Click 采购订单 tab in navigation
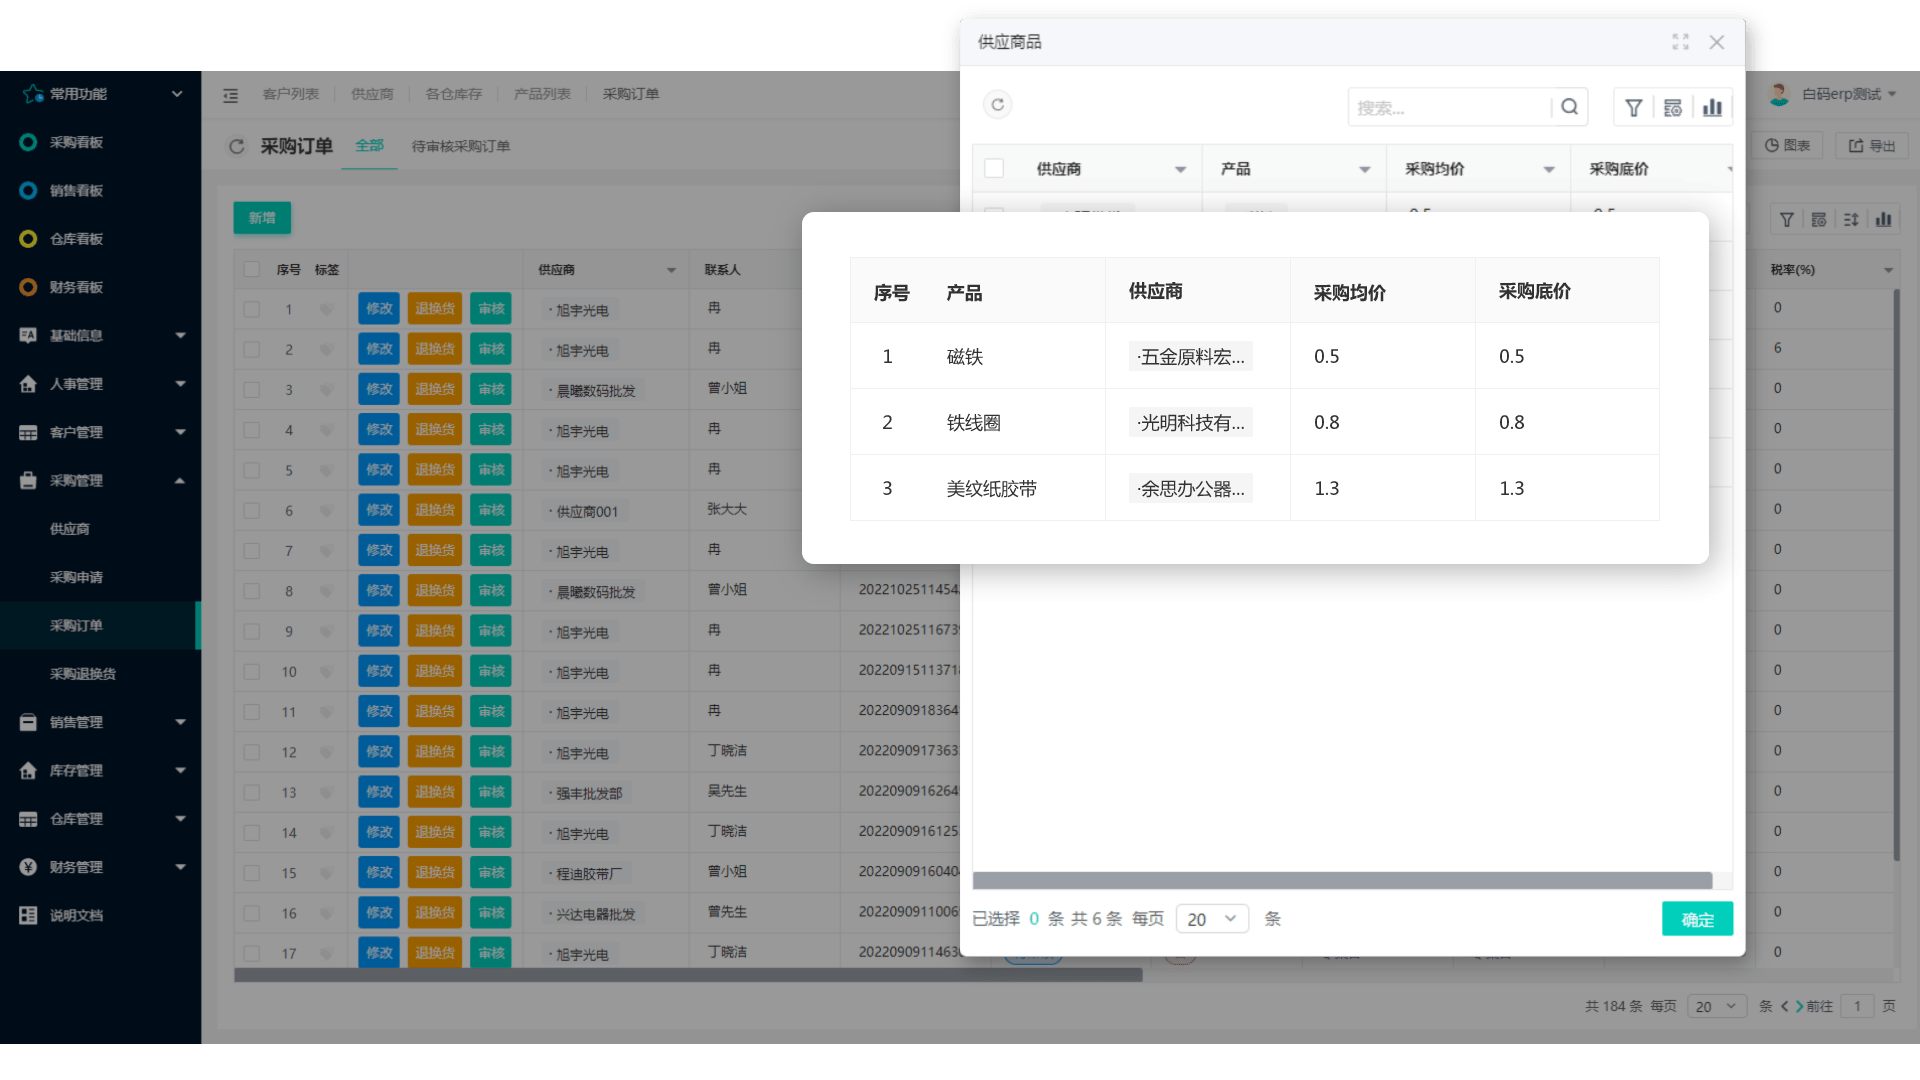Viewport: 1920px width, 1080px height. pyautogui.click(x=630, y=92)
